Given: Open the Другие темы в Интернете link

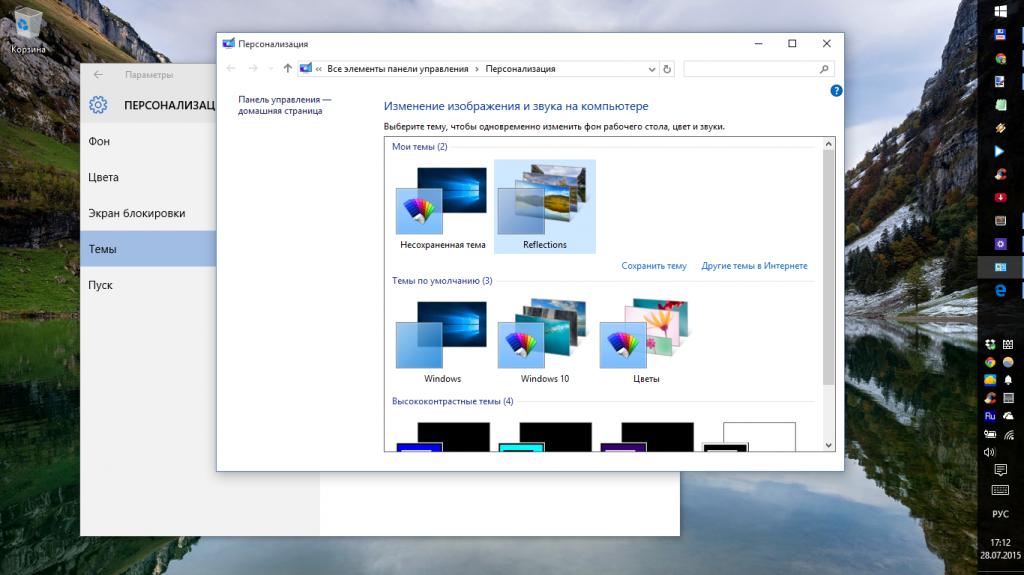Looking at the screenshot, I should click(754, 266).
